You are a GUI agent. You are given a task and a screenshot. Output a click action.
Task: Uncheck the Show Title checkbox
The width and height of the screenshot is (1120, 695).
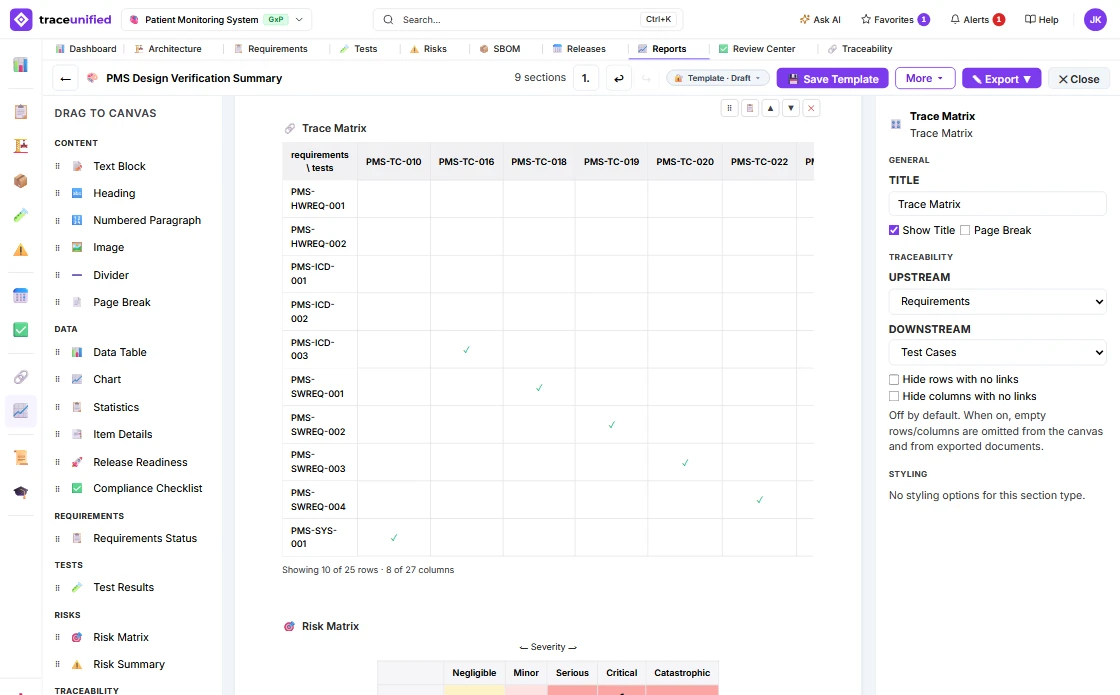(894, 230)
